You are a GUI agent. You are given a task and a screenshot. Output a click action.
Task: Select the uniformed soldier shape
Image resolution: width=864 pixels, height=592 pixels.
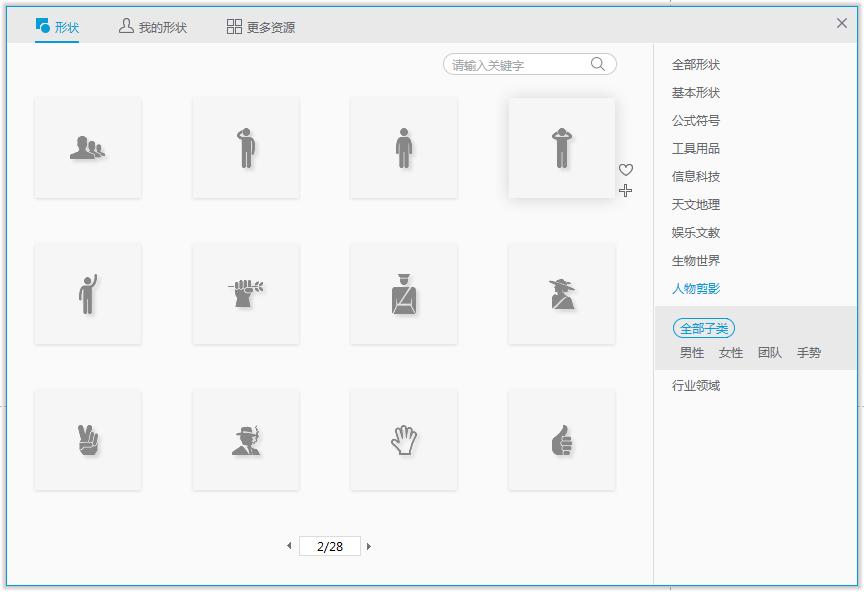coord(403,293)
